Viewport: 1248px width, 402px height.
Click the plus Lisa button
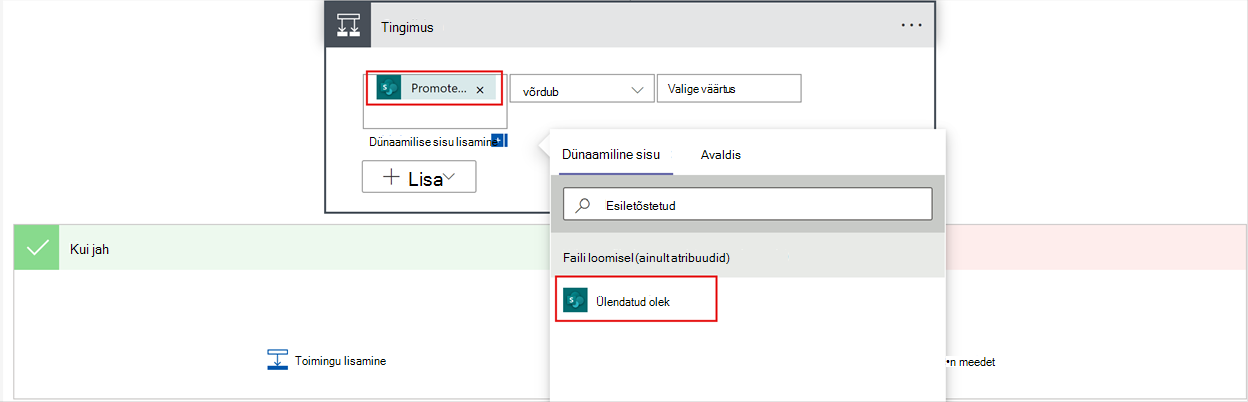click(419, 177)
